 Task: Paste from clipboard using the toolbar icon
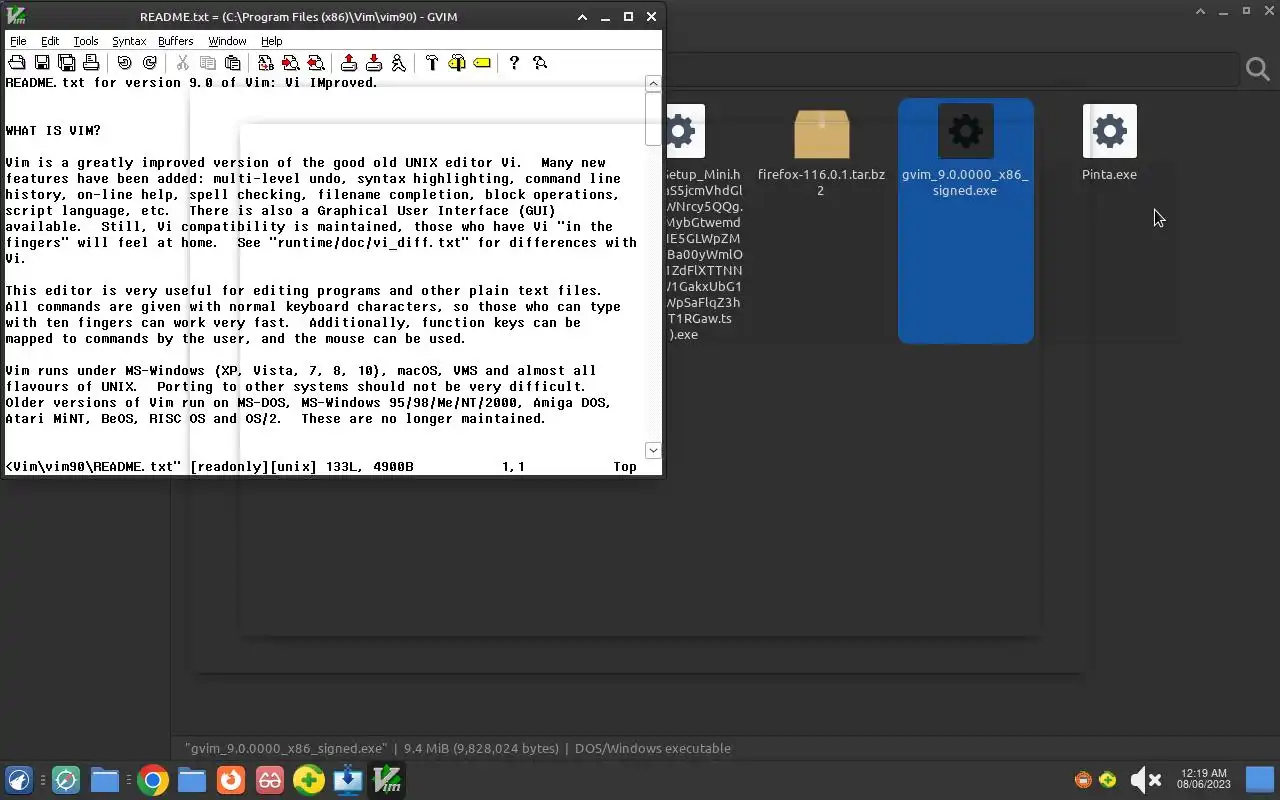point(232,63)
